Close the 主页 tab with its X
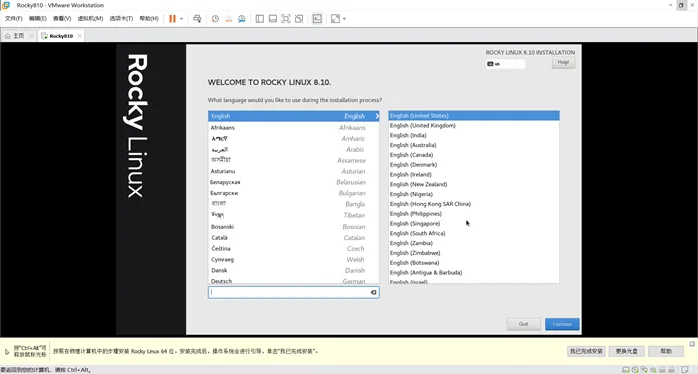 [x=31, y=36]
